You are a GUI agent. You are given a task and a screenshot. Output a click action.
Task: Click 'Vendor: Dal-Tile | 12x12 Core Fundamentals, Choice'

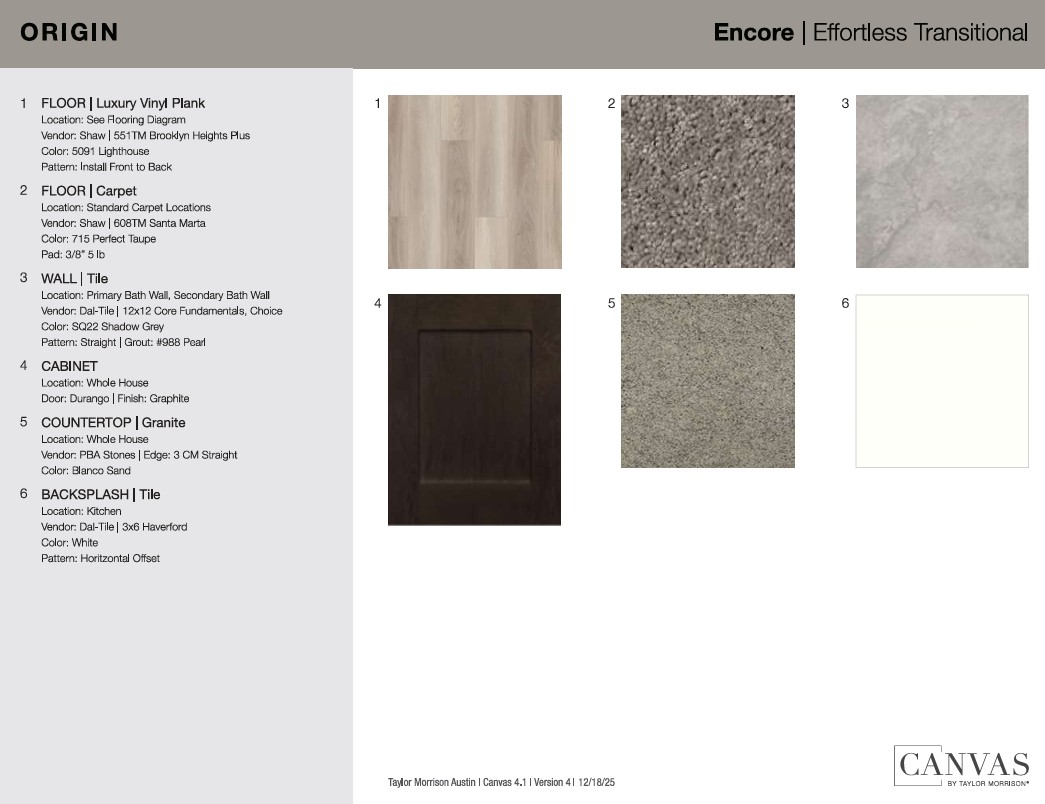click(162, 311)
